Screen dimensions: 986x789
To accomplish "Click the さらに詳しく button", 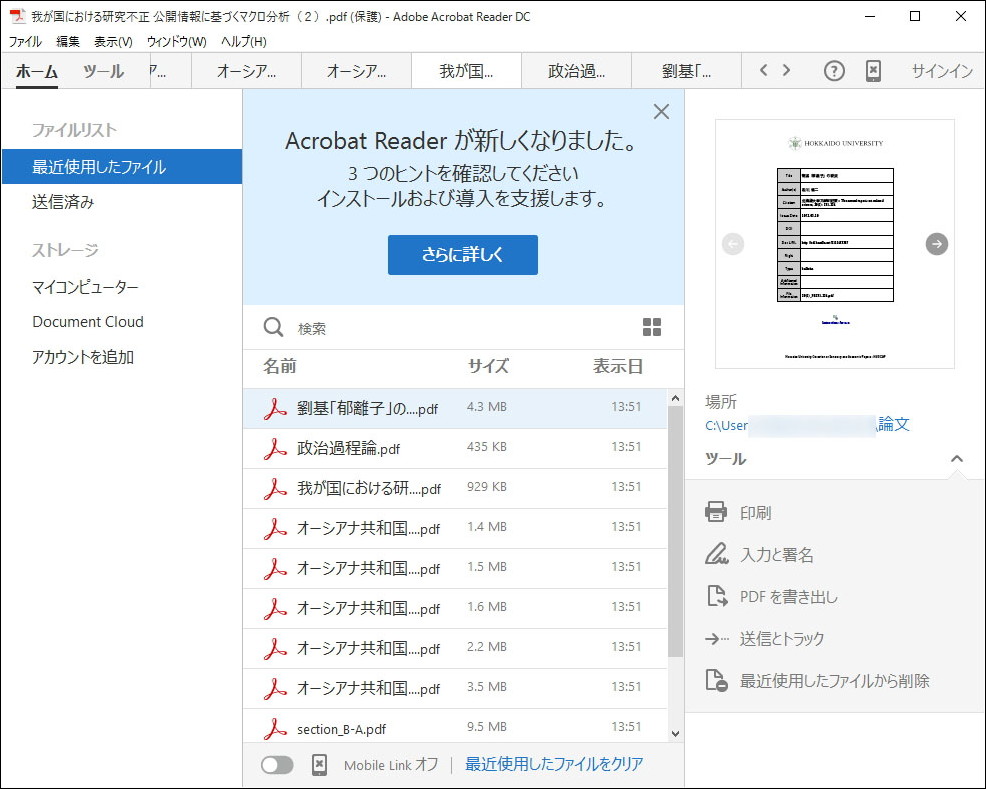I will 462,255.
